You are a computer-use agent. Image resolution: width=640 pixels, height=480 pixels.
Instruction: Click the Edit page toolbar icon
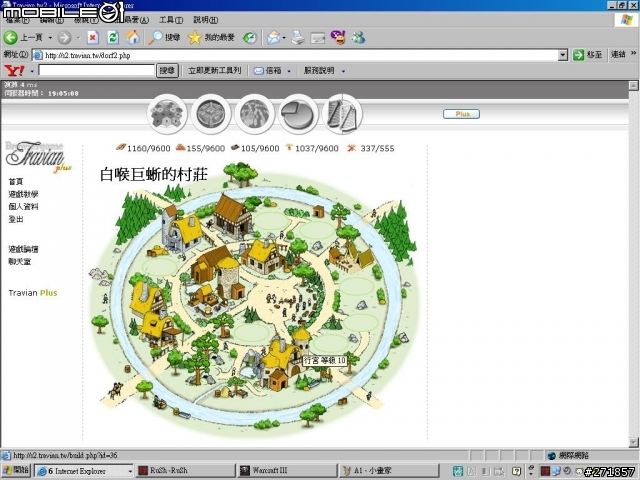(x=318, y=38)
